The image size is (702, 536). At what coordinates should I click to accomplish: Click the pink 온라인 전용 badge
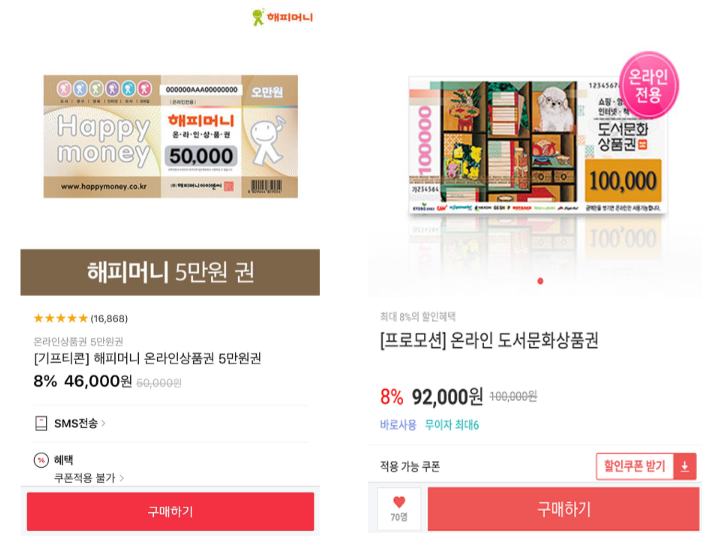649,85
